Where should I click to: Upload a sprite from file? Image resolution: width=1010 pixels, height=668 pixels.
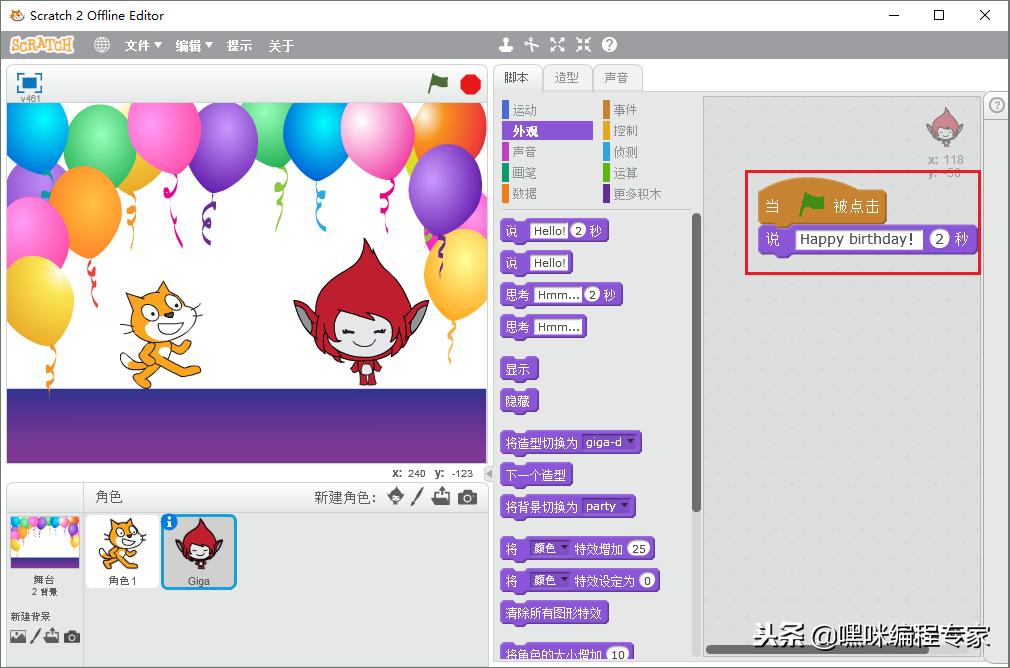click(x=441, y=496)
